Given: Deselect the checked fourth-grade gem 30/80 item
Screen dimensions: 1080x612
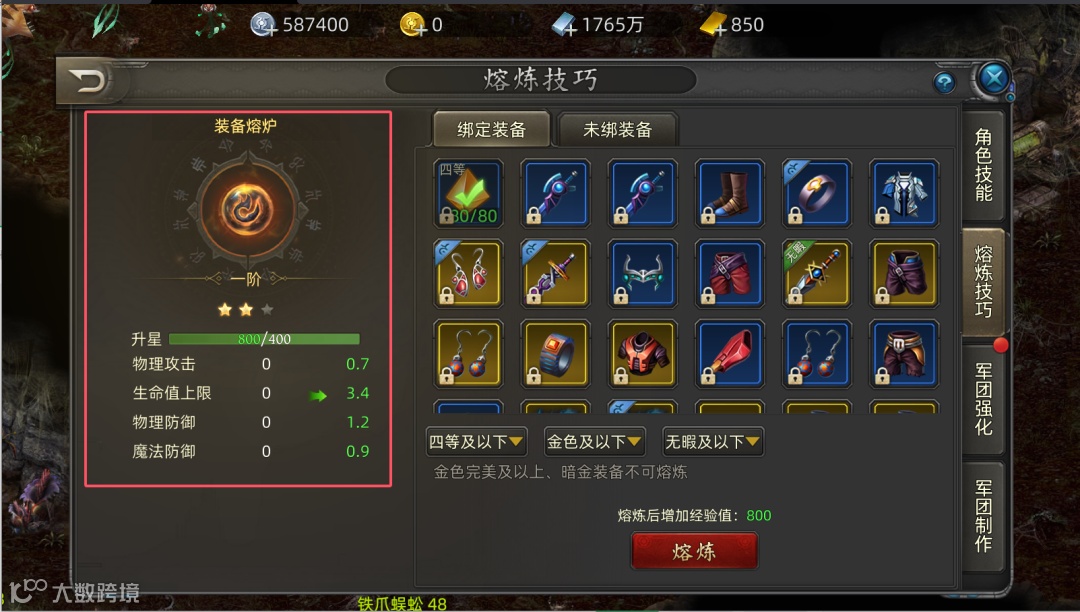Looking at the screenshot, I should 468,193.
